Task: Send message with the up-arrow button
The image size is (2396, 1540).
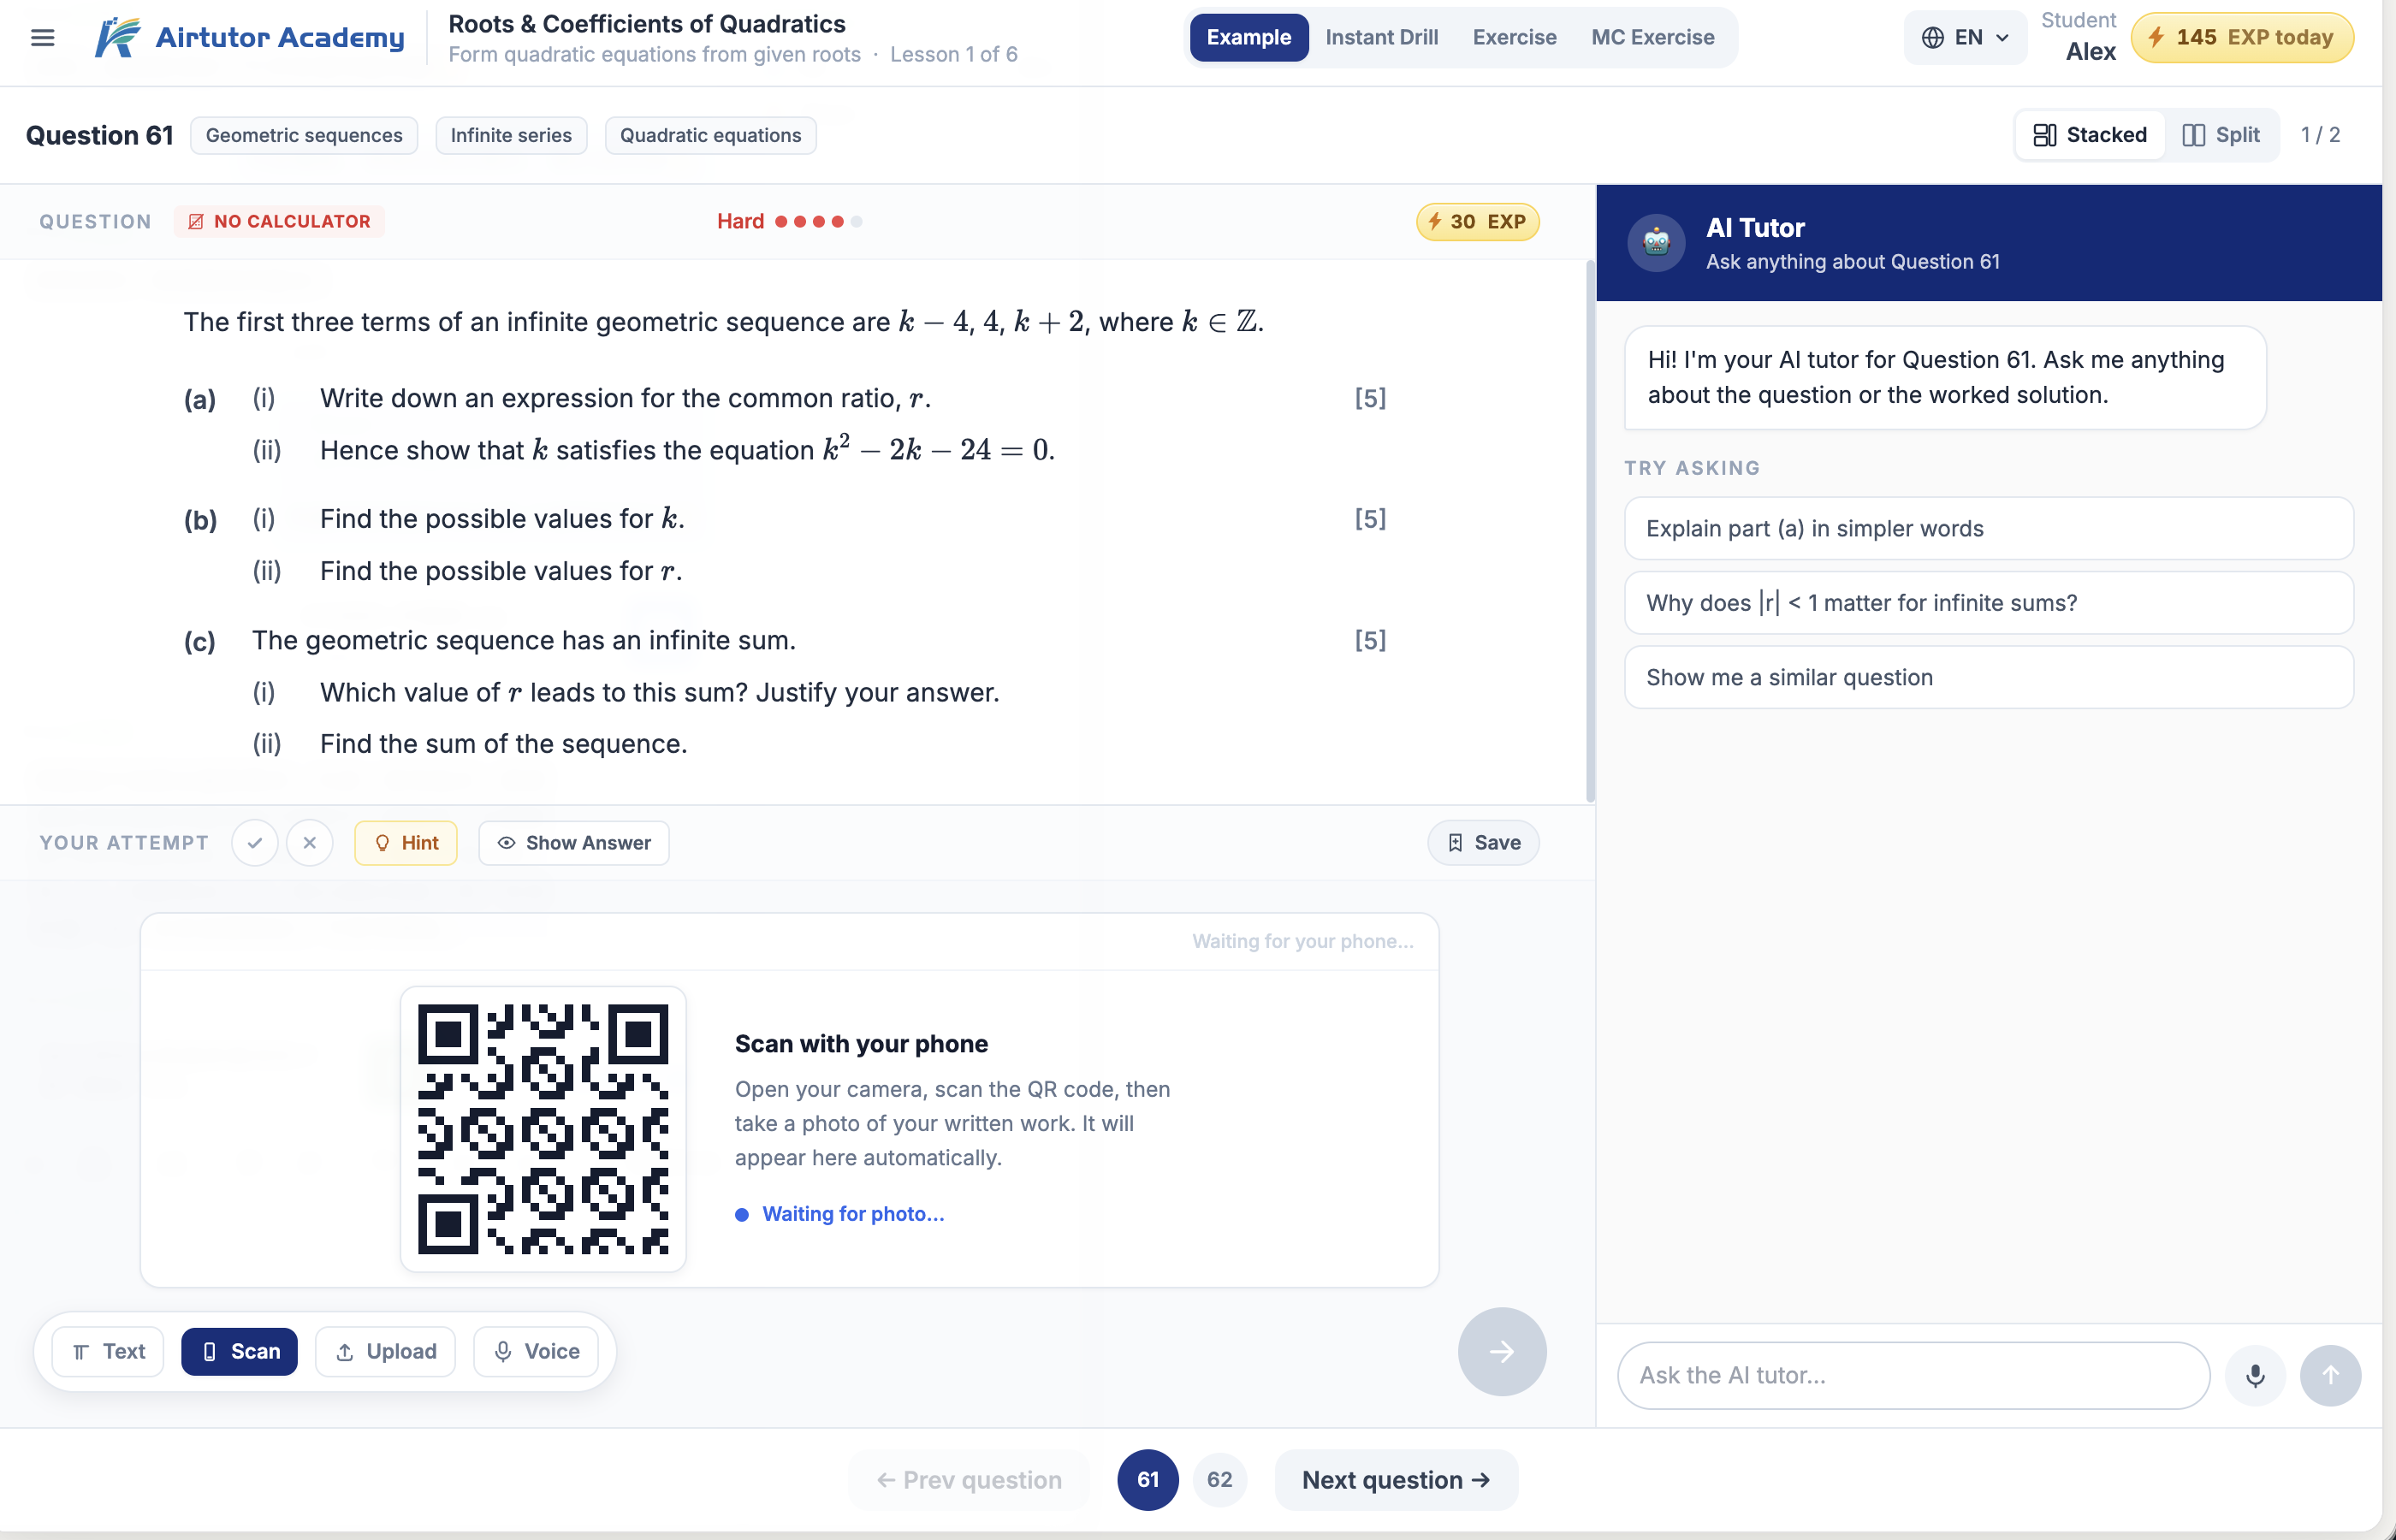Action: click(x=2330, y=1376)
